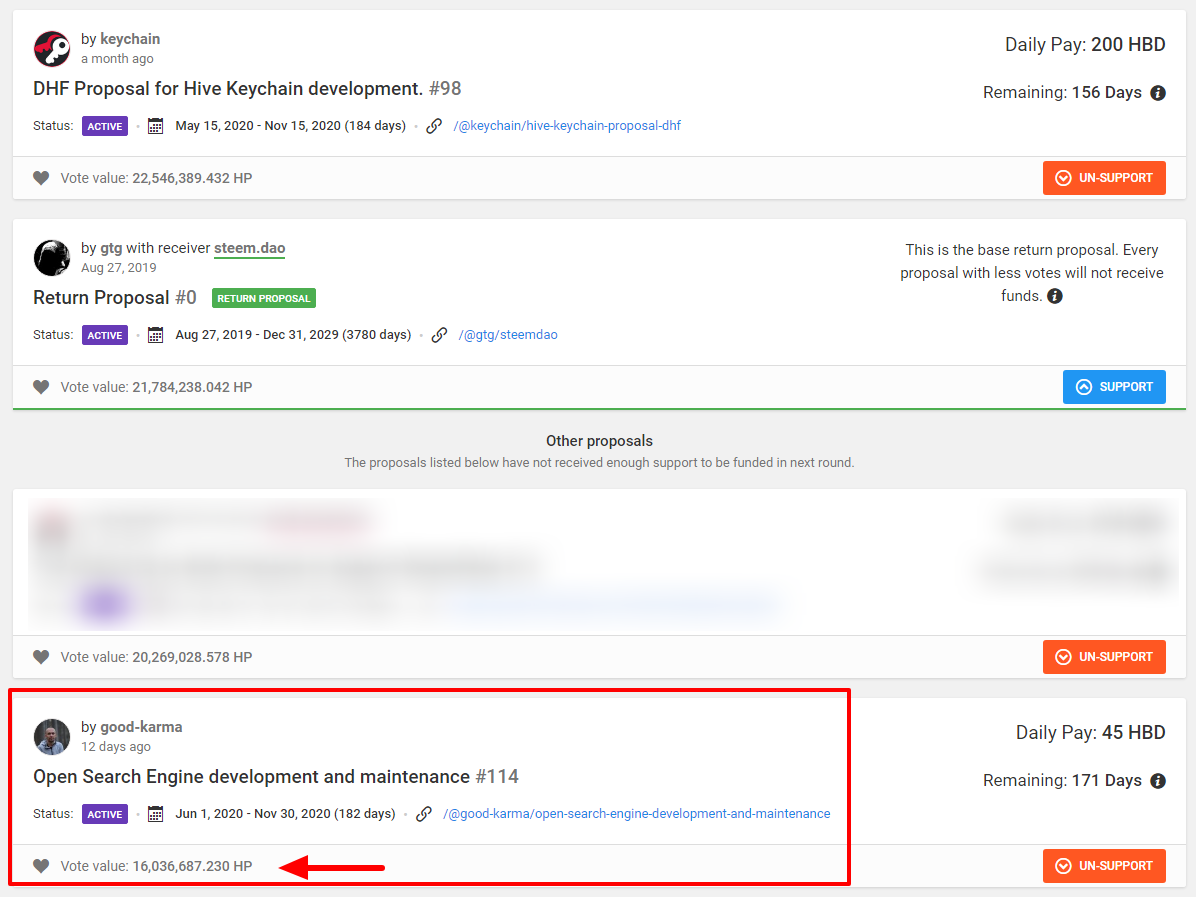Click calendar icon in Return Proposal
This screenshot has height=897, width=1196.
point(156,335)
